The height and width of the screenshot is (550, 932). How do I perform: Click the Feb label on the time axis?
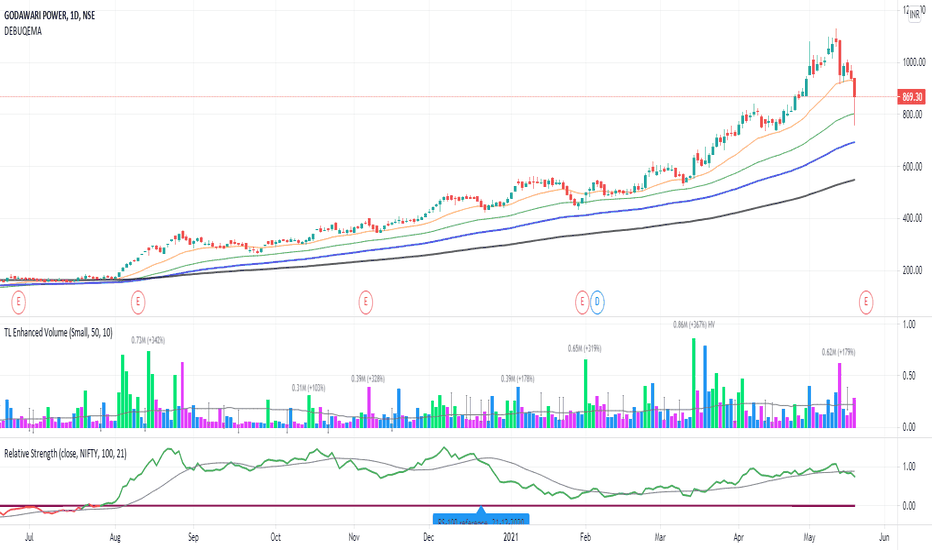585,538
